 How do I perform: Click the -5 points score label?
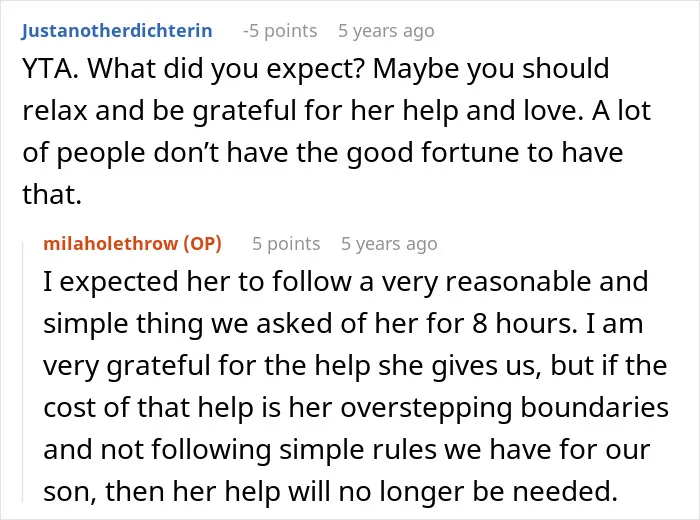point(280,31)
